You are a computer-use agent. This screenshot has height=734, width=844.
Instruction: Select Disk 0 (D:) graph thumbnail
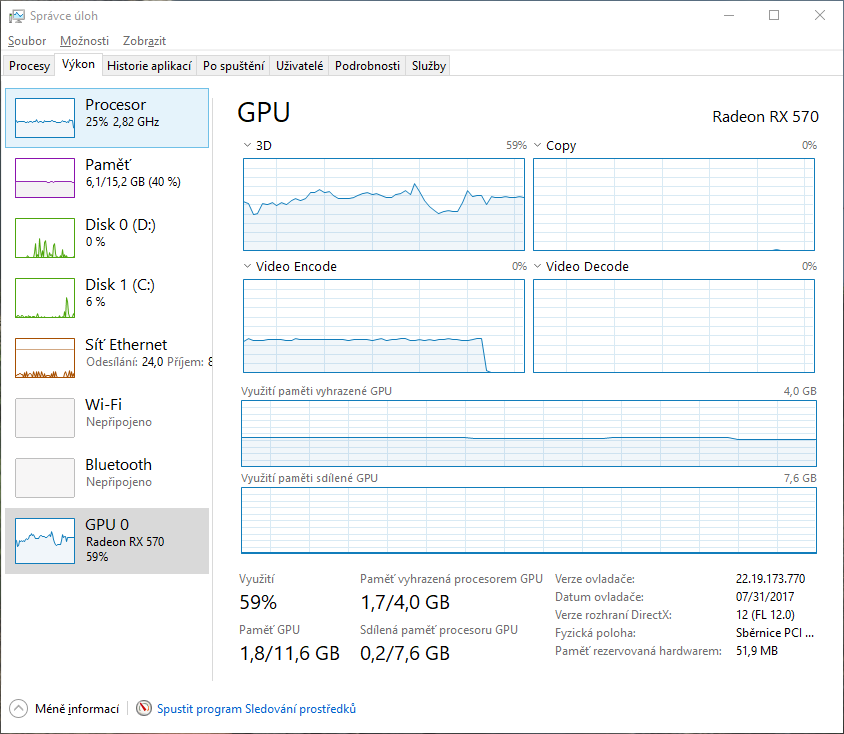pos(45,238)
